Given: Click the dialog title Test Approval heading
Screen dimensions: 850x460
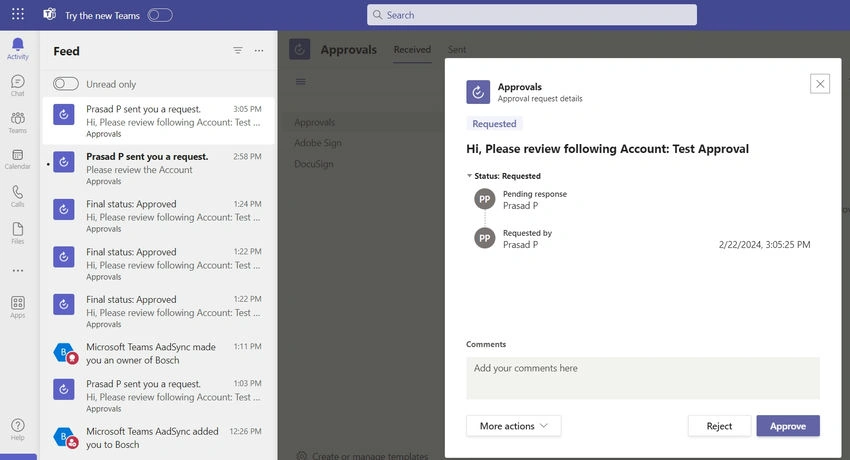Looking at the screenshot, I should [607, 149].
